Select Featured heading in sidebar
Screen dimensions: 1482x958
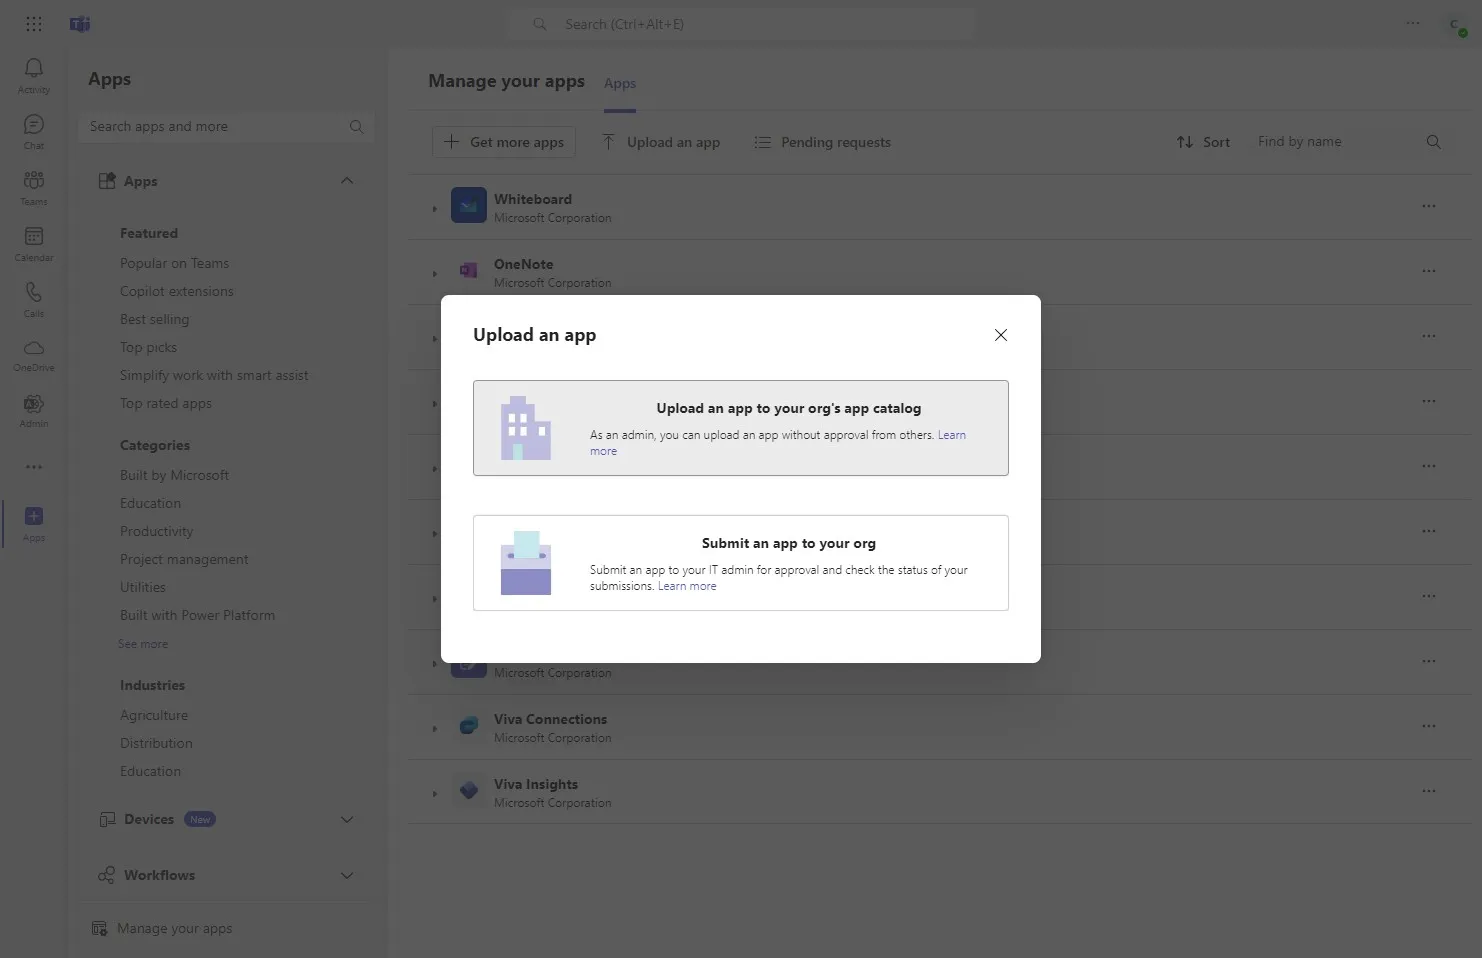149,233
